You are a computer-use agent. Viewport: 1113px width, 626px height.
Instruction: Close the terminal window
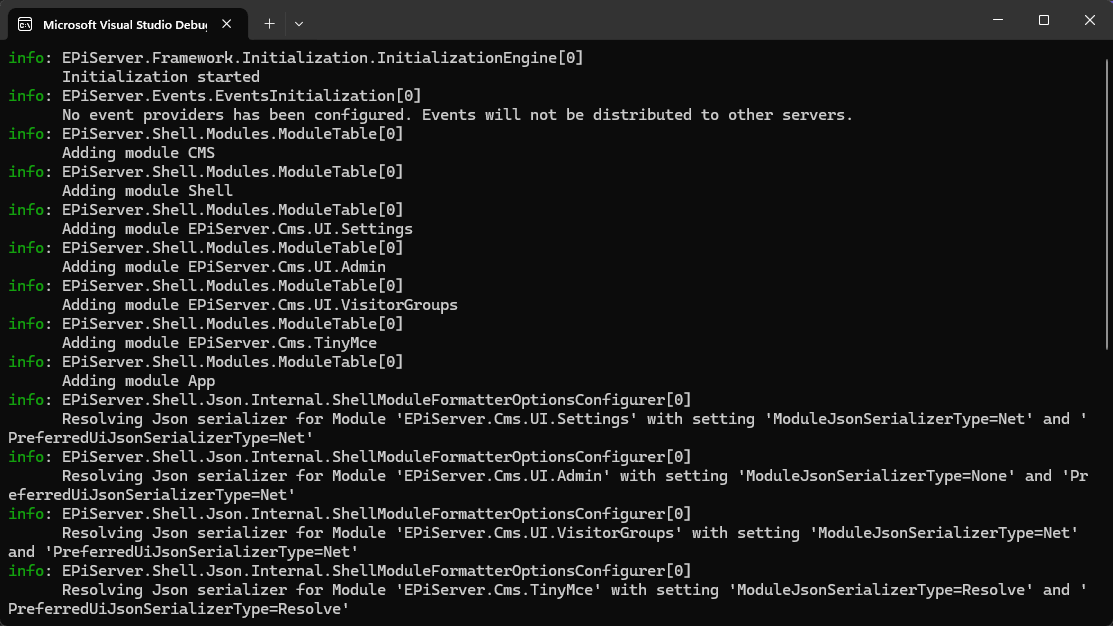point(1090,20)
